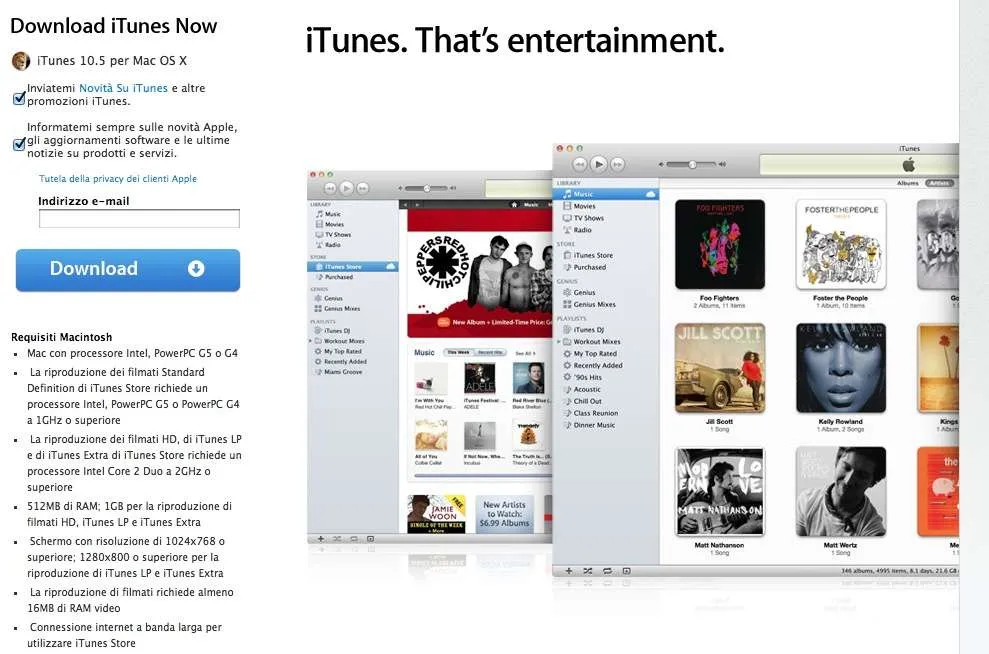Open Jamie Woon Single of the Week banner
This screenshot has width=989, height=654.
[436, 514]
